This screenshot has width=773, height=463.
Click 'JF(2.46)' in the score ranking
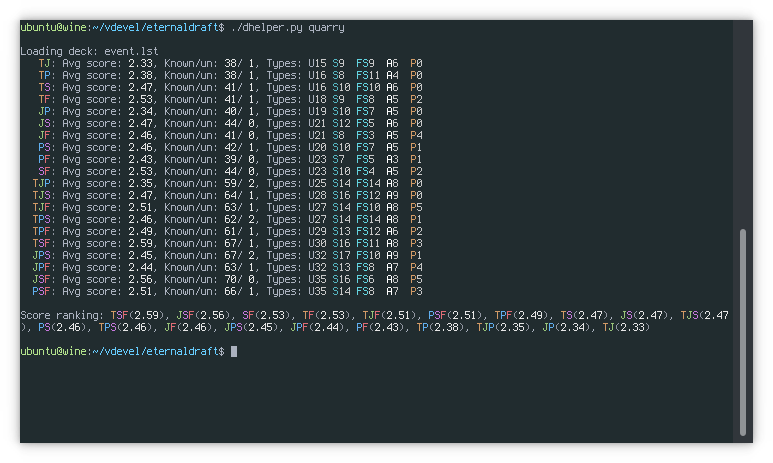(188, 327)
